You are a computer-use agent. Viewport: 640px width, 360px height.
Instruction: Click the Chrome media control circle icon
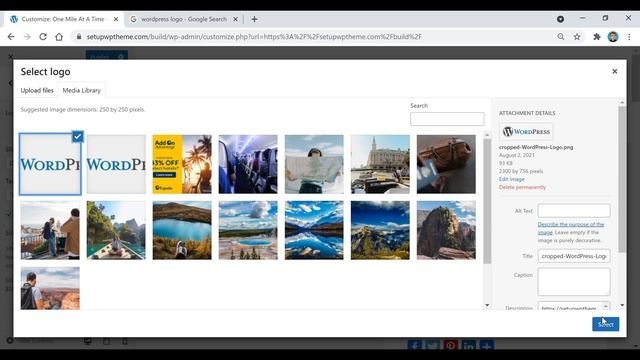coord(560,19)
